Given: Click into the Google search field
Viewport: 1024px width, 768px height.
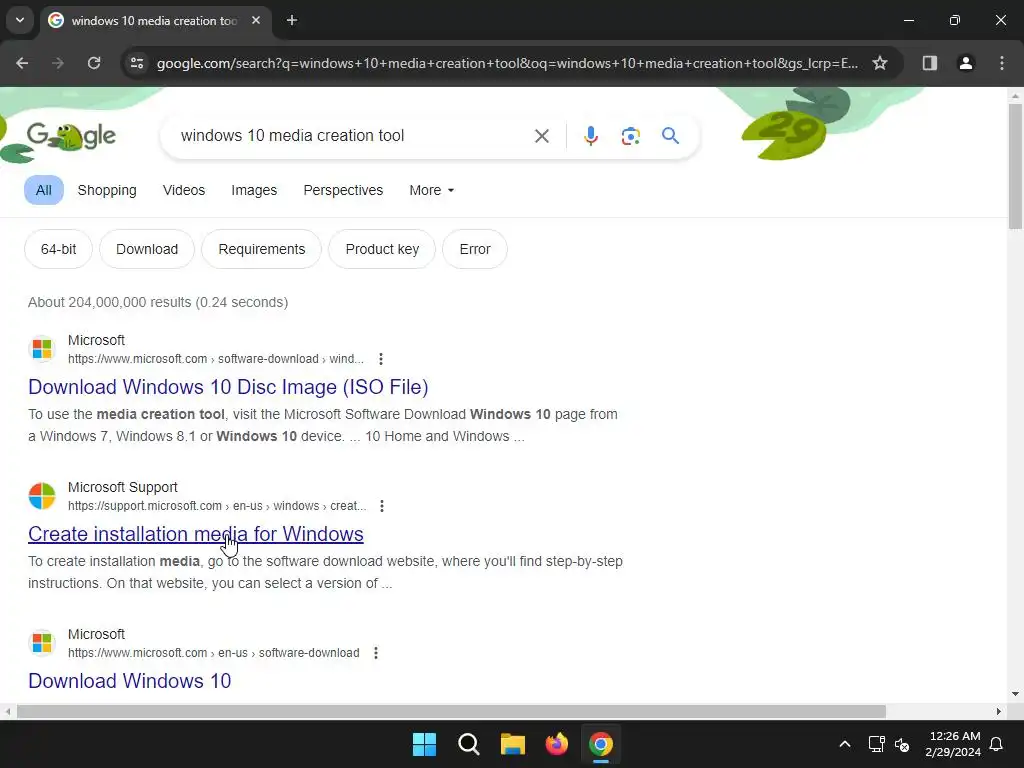Looking at the screenshot, I should click(x=353, y=136).
